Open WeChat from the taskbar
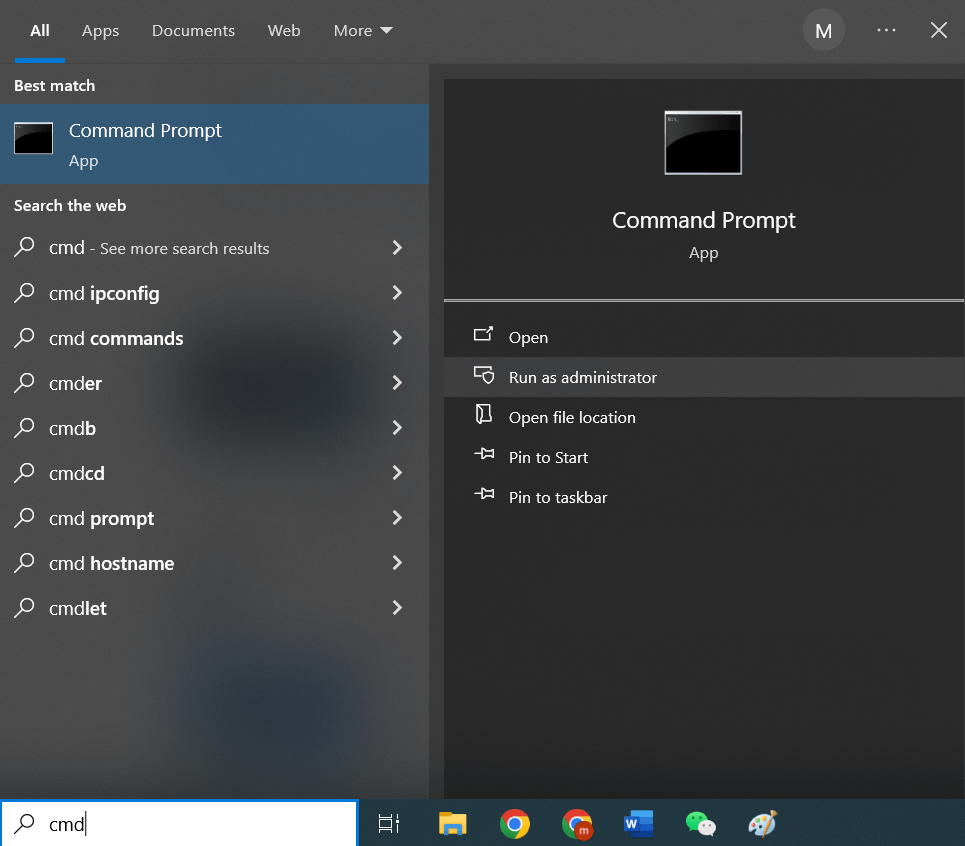Viewport: 965px width, 846px height. coord(700,823)
